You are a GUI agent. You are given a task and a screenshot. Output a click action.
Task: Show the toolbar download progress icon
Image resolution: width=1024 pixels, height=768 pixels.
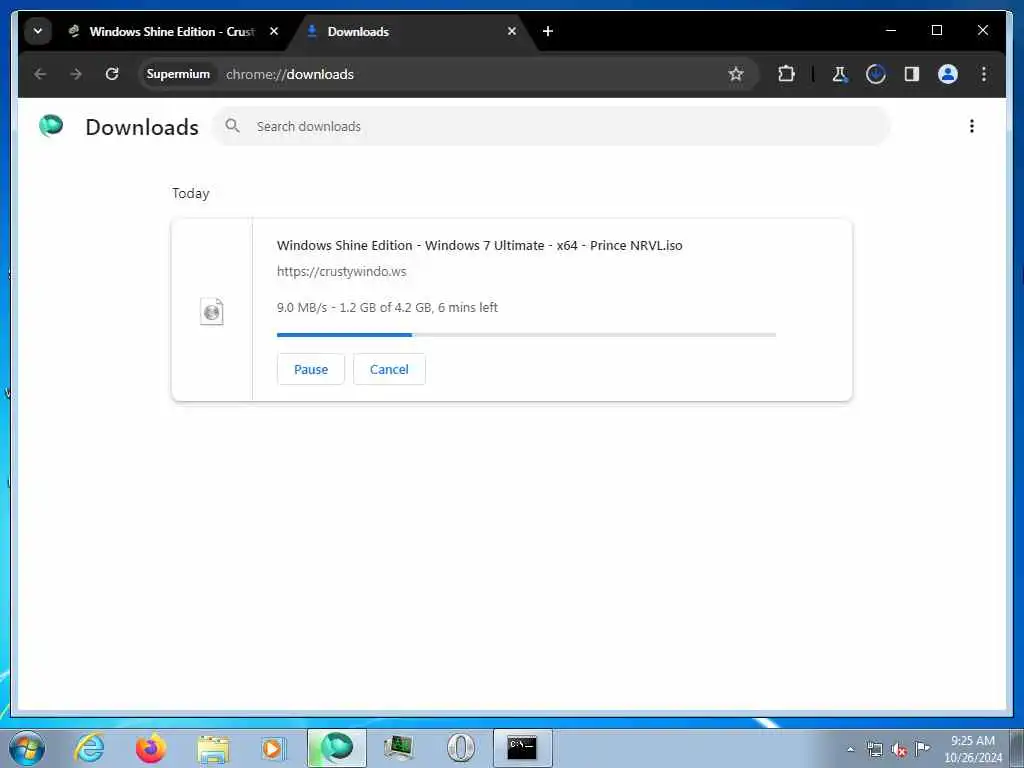pos(876,74)
